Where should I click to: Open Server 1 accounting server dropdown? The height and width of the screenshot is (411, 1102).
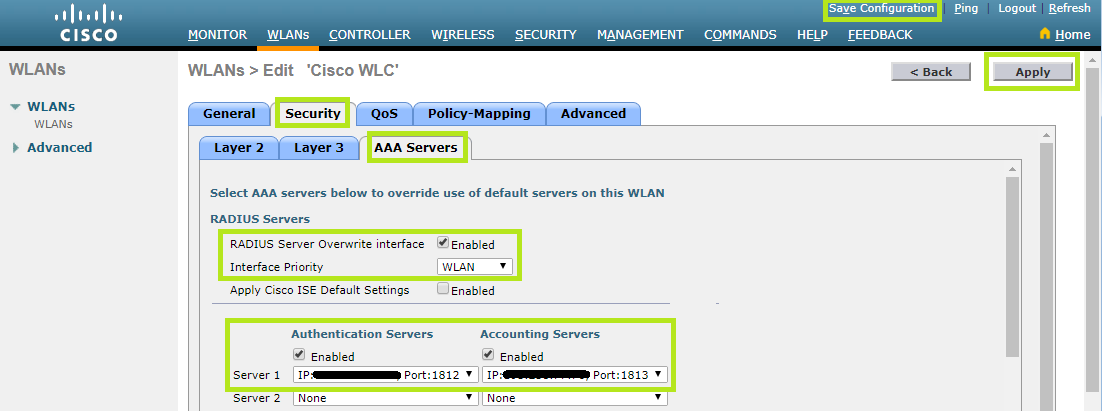tap(574, 375)
